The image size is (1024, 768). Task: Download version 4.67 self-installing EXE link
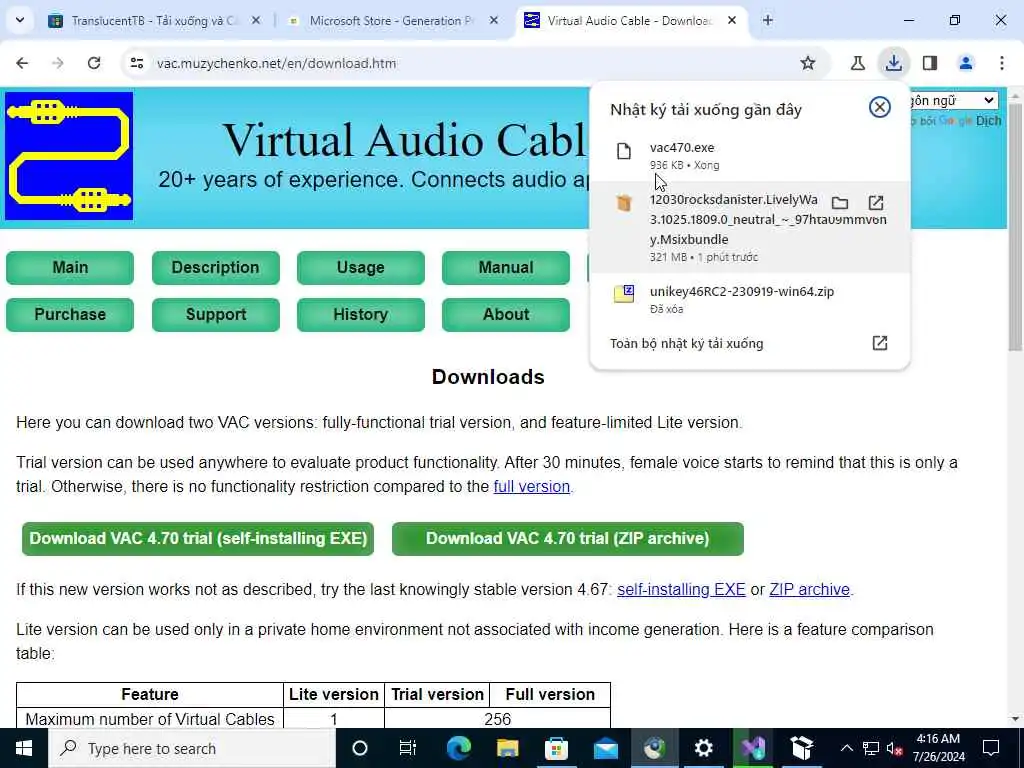[x=681, y=590]
